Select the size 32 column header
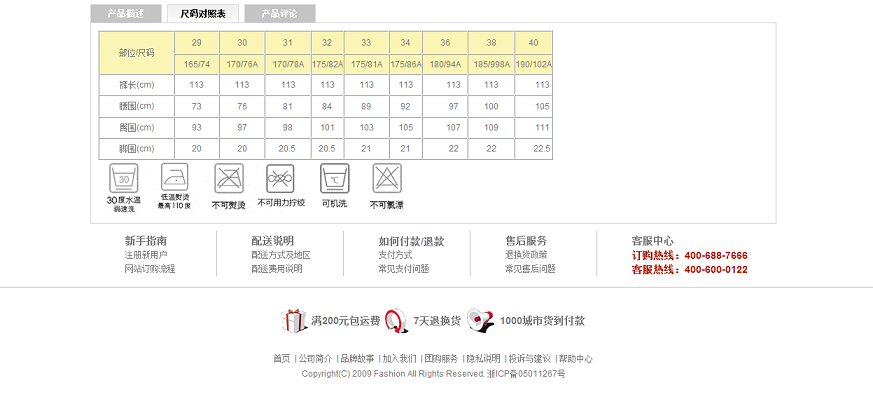Screen dimensions: 873x397 327,43
